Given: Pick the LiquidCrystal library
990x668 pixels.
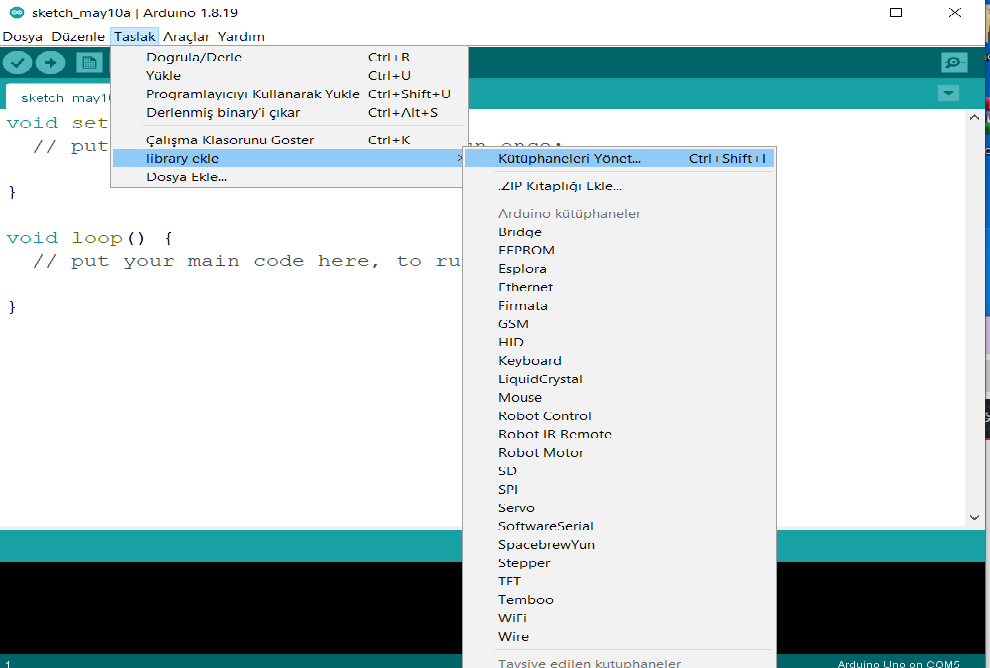Looking at the screenshot, I should coord(540,379).
